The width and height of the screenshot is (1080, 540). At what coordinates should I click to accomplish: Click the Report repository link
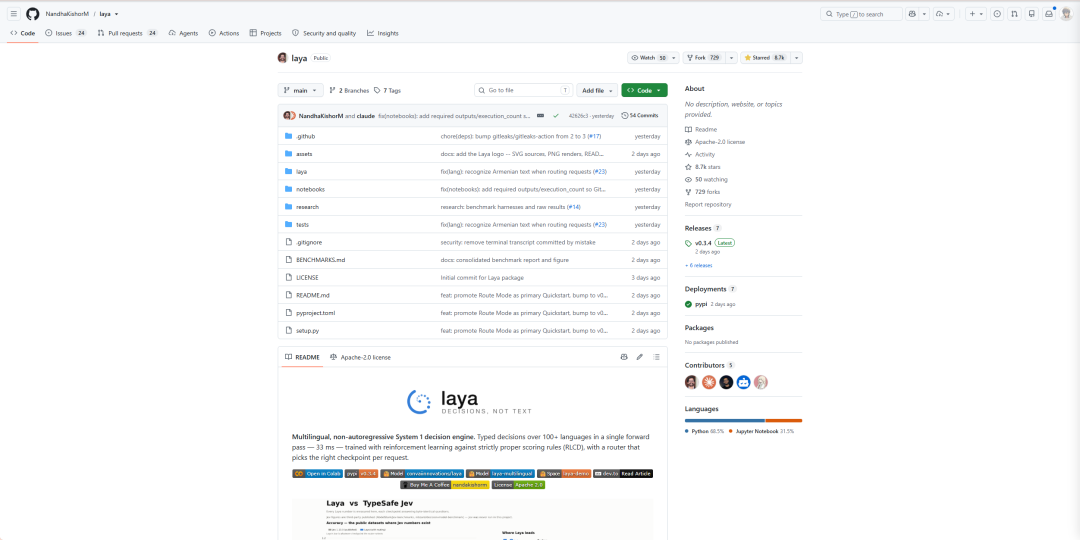[708, 205]
